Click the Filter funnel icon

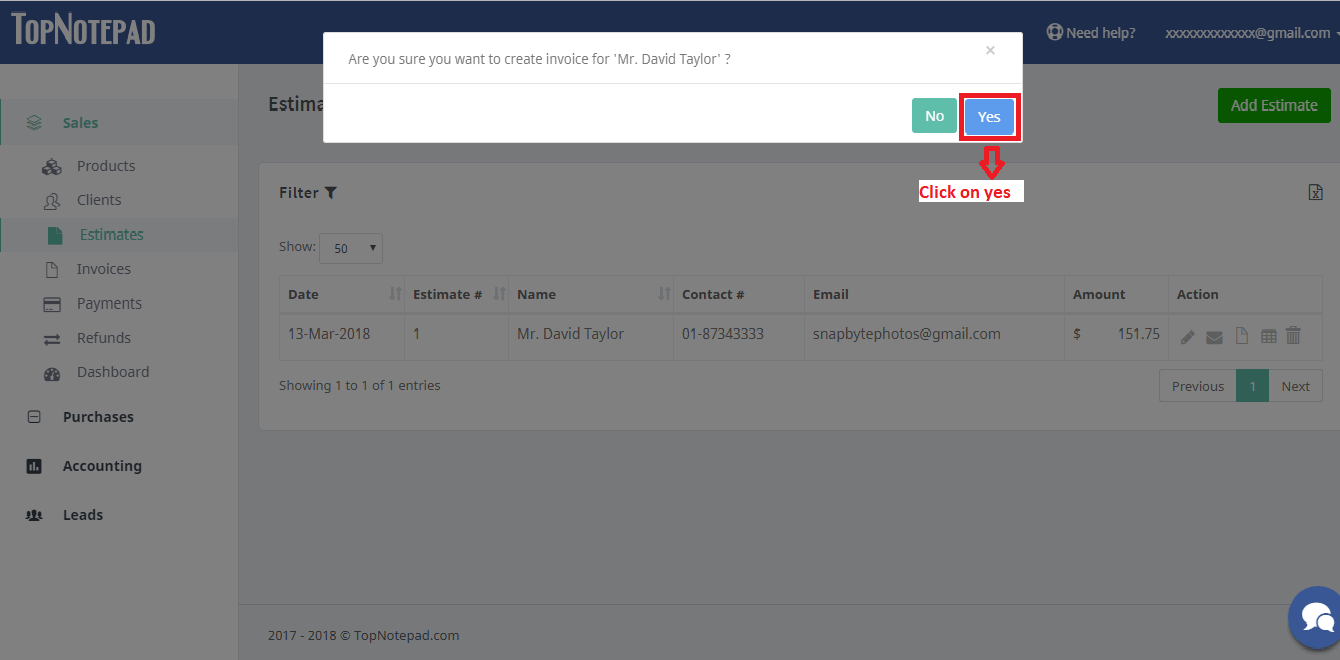tap(331, 193)
